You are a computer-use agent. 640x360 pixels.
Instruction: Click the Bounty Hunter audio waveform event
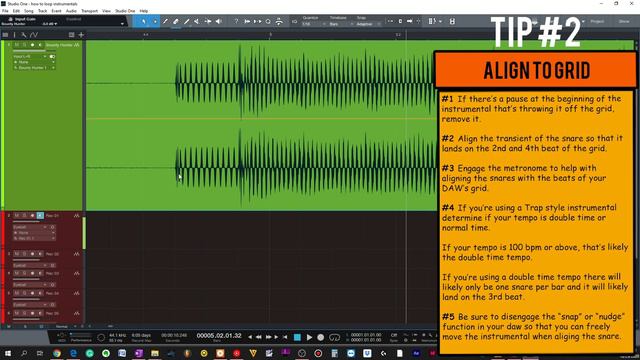pos(261,126)
